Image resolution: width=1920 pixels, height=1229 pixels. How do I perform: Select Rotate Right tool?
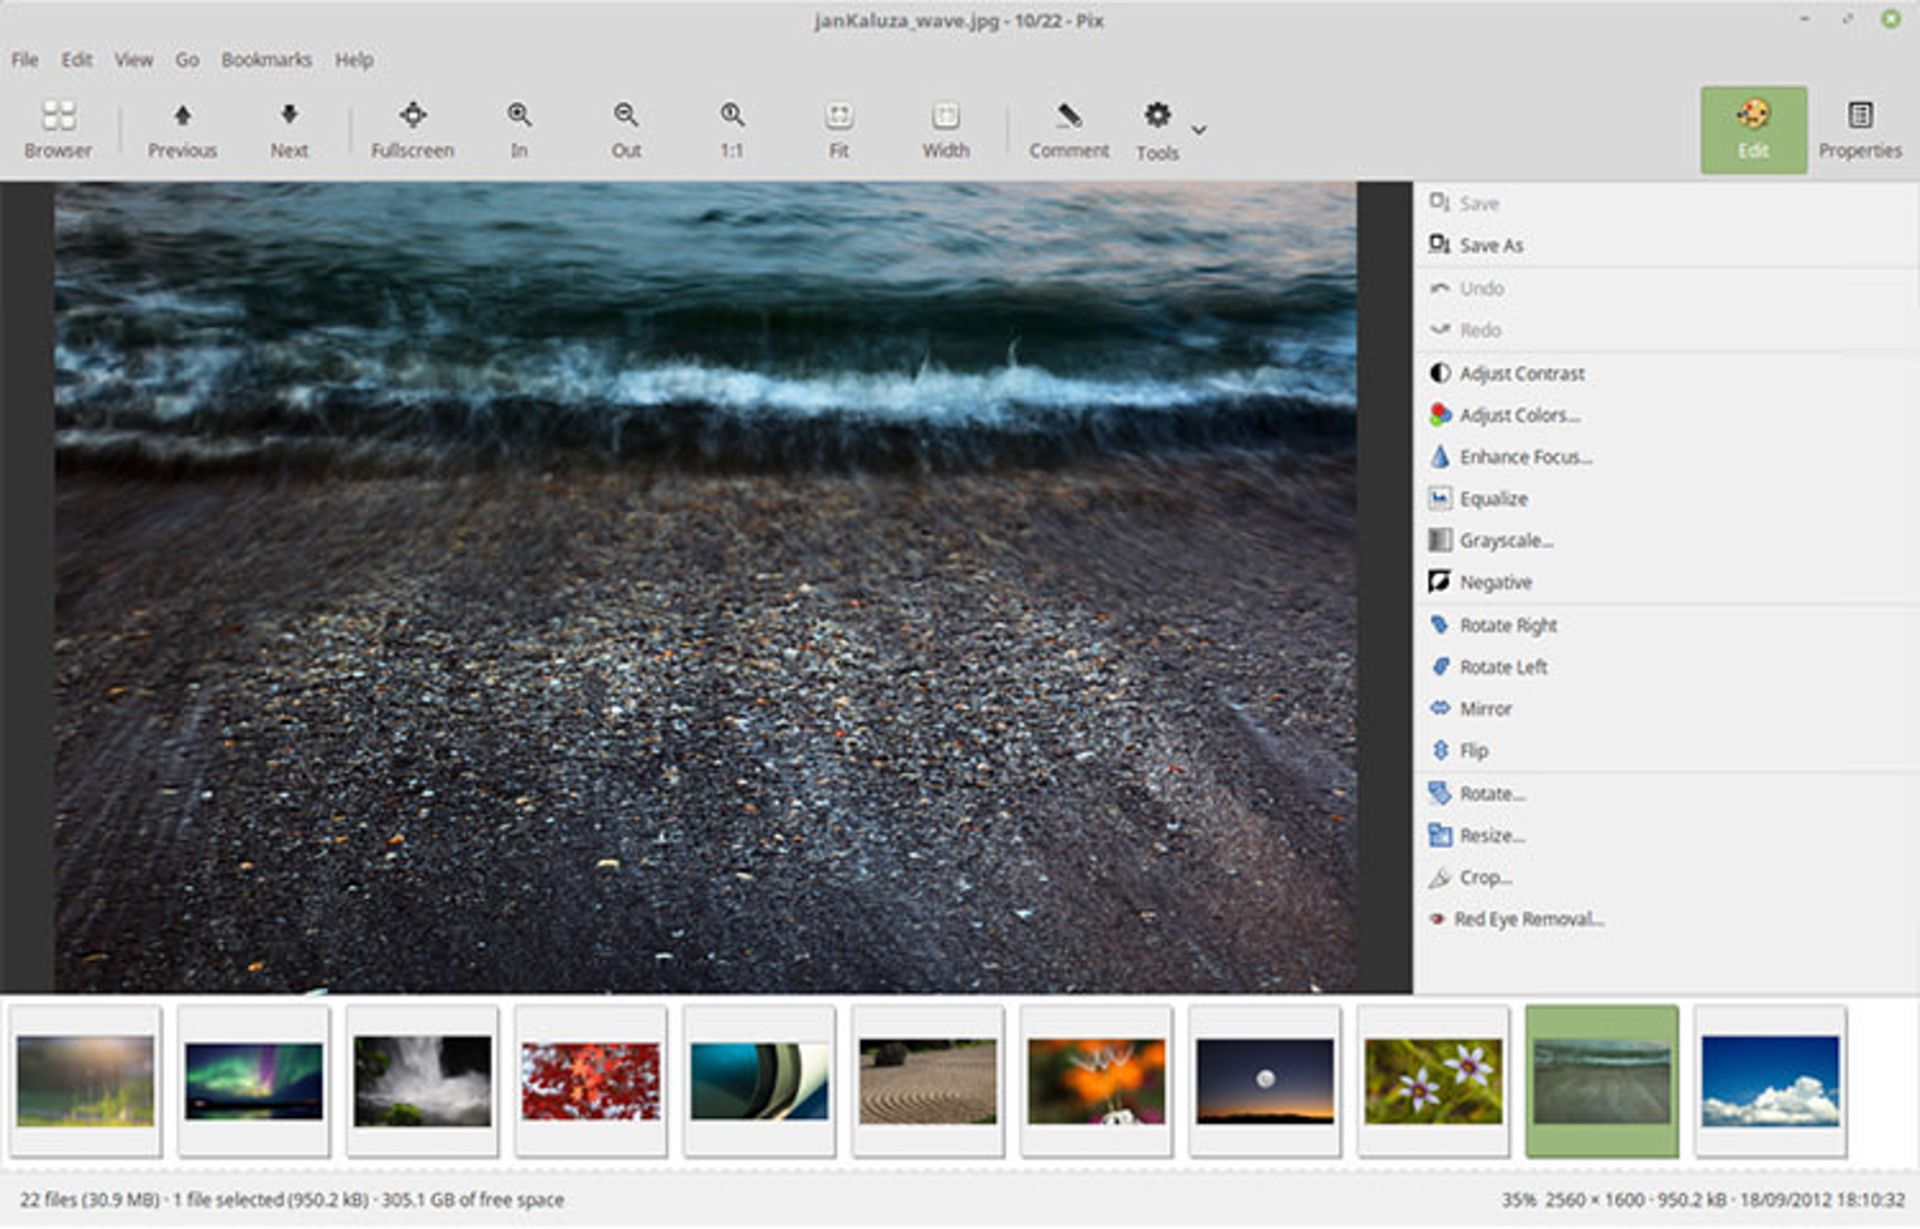[x=1507, y=625]
